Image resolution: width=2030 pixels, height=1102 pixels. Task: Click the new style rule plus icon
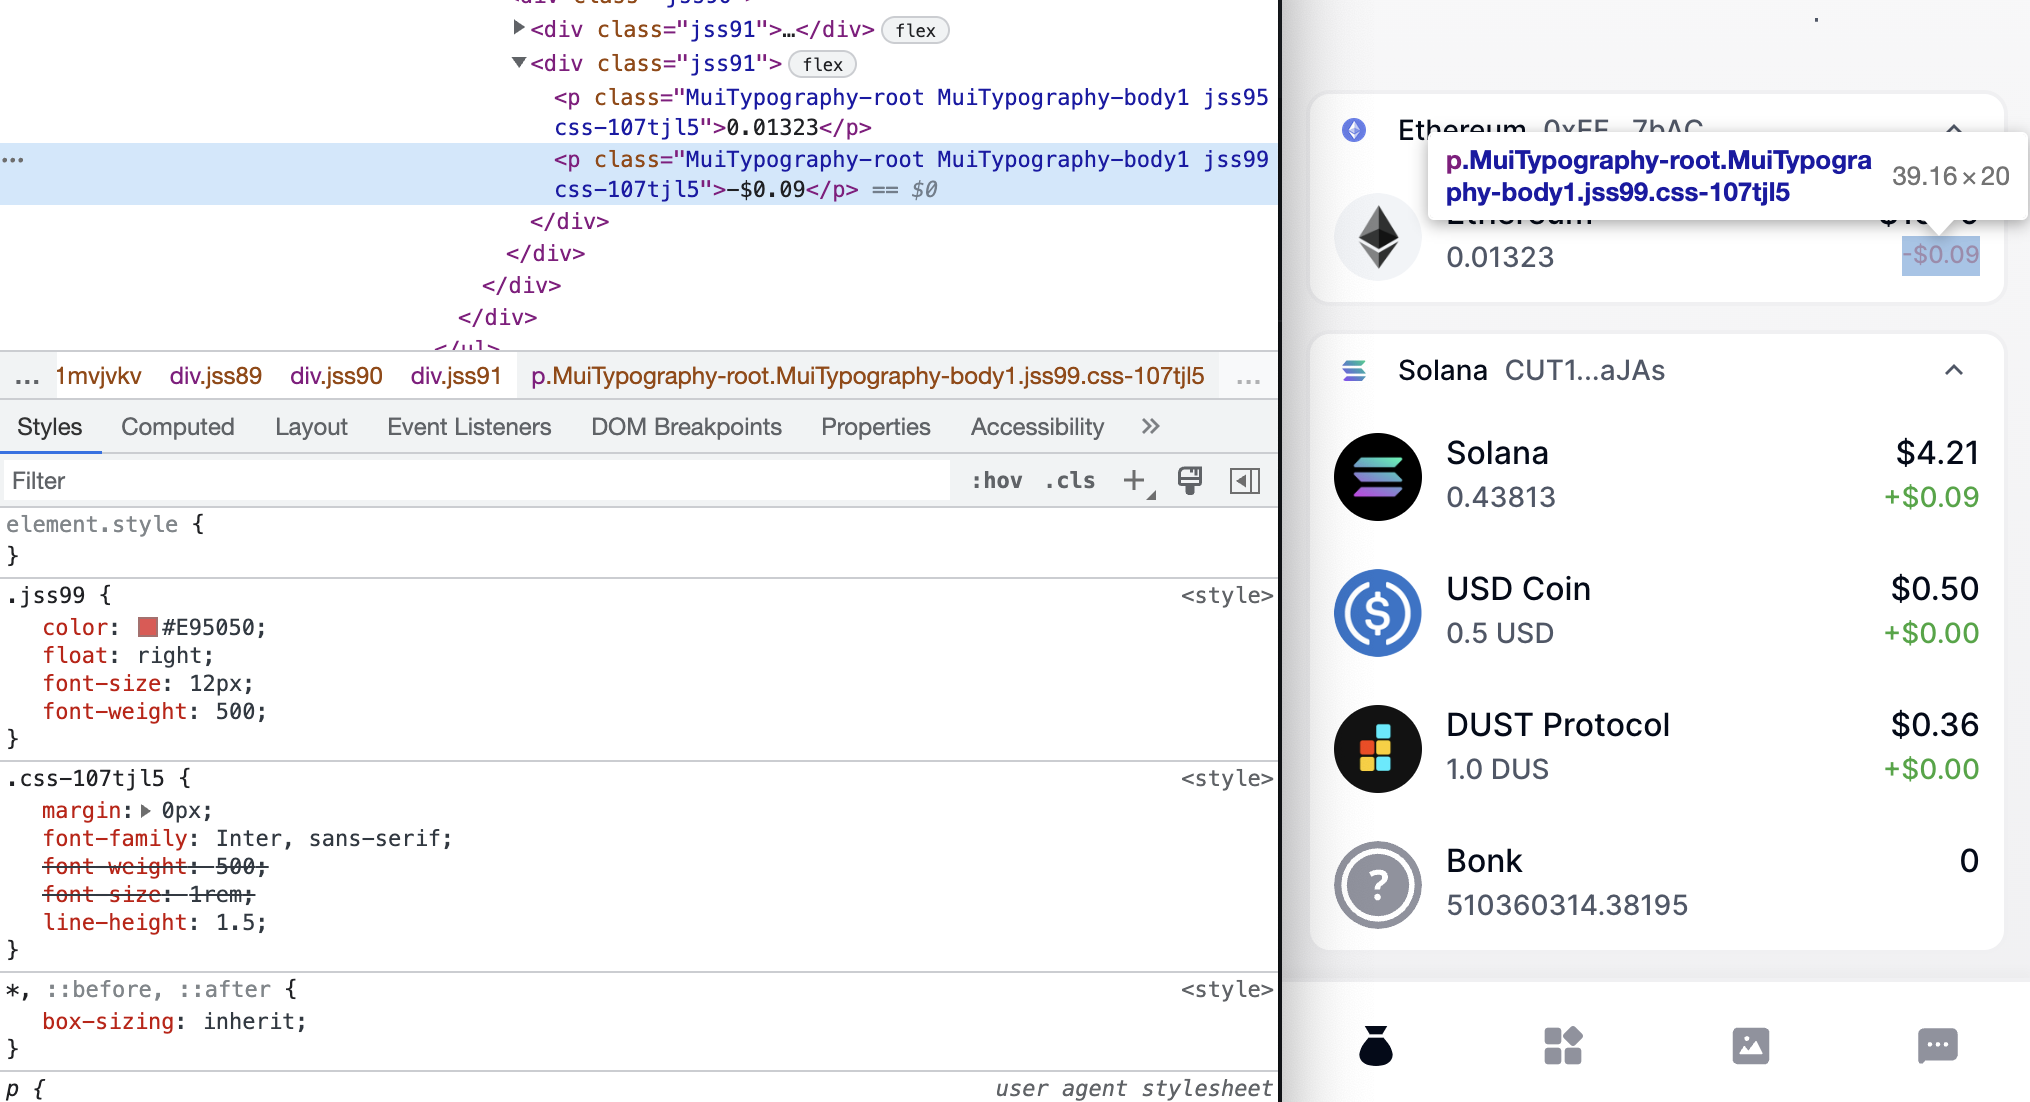point(1133,481)
